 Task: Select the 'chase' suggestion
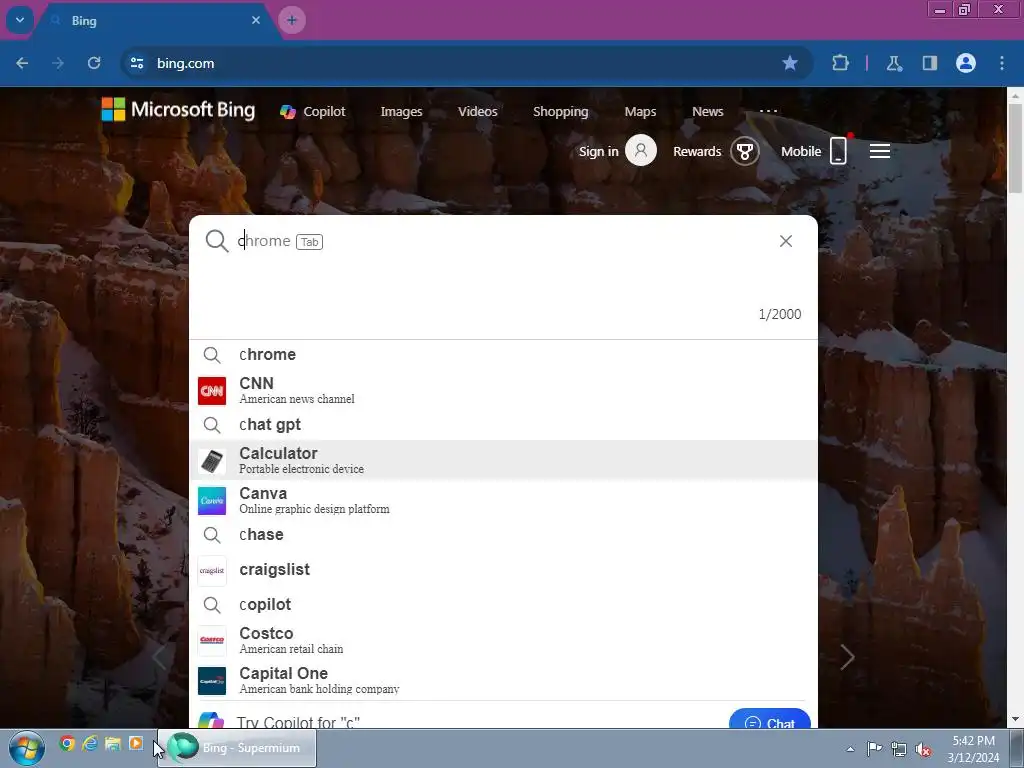point(504,535)
